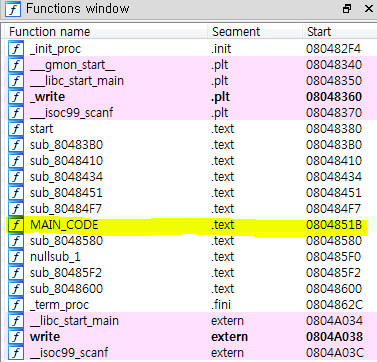Viewport: 377px width, 362px height.
Task: Click start address 0804851B
Action: tap(334, 225)
